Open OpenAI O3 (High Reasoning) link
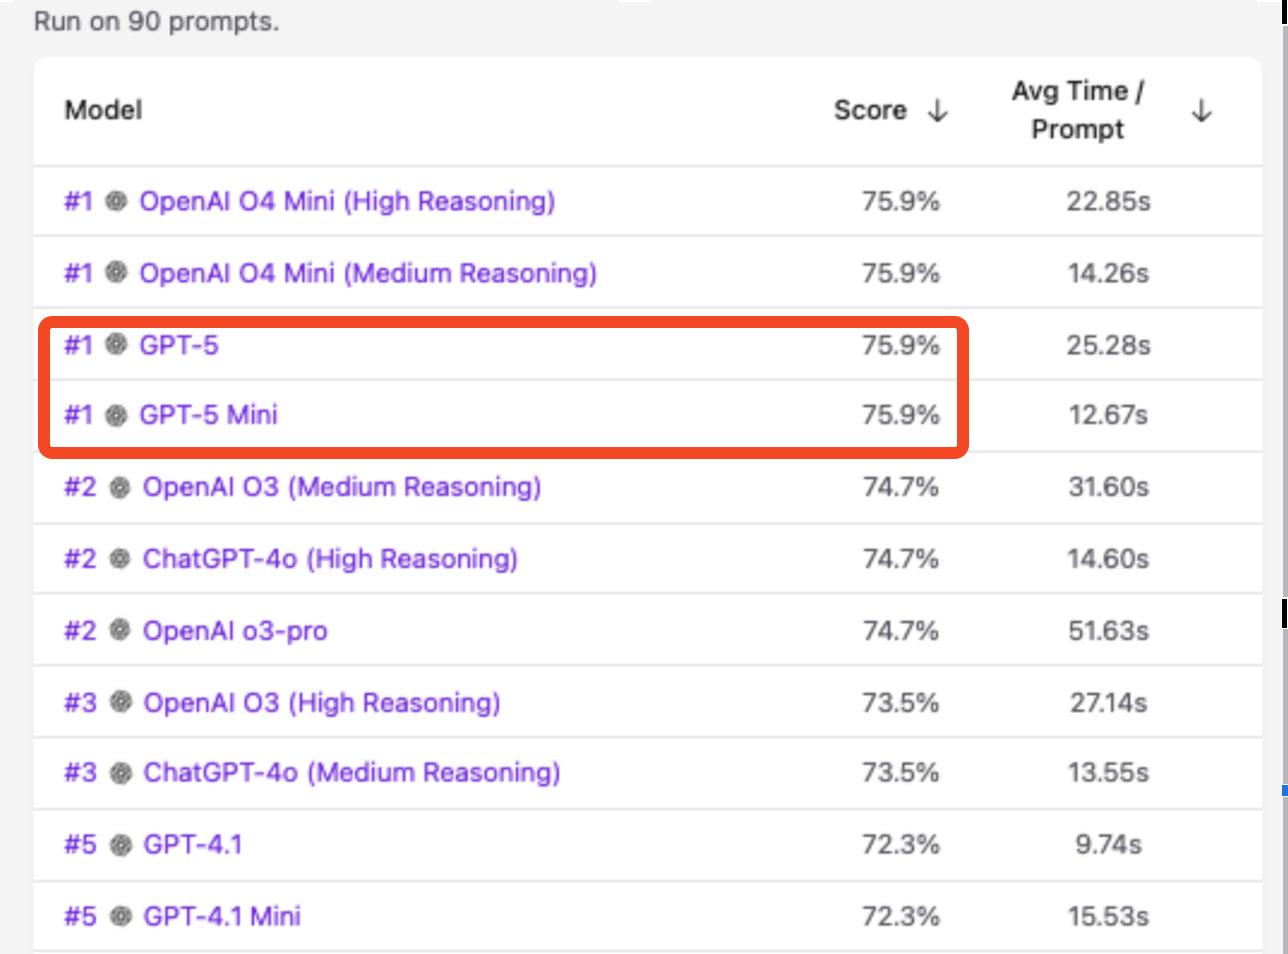Image resolution: width=1288 pixels, height=954 pixels. 322,703
